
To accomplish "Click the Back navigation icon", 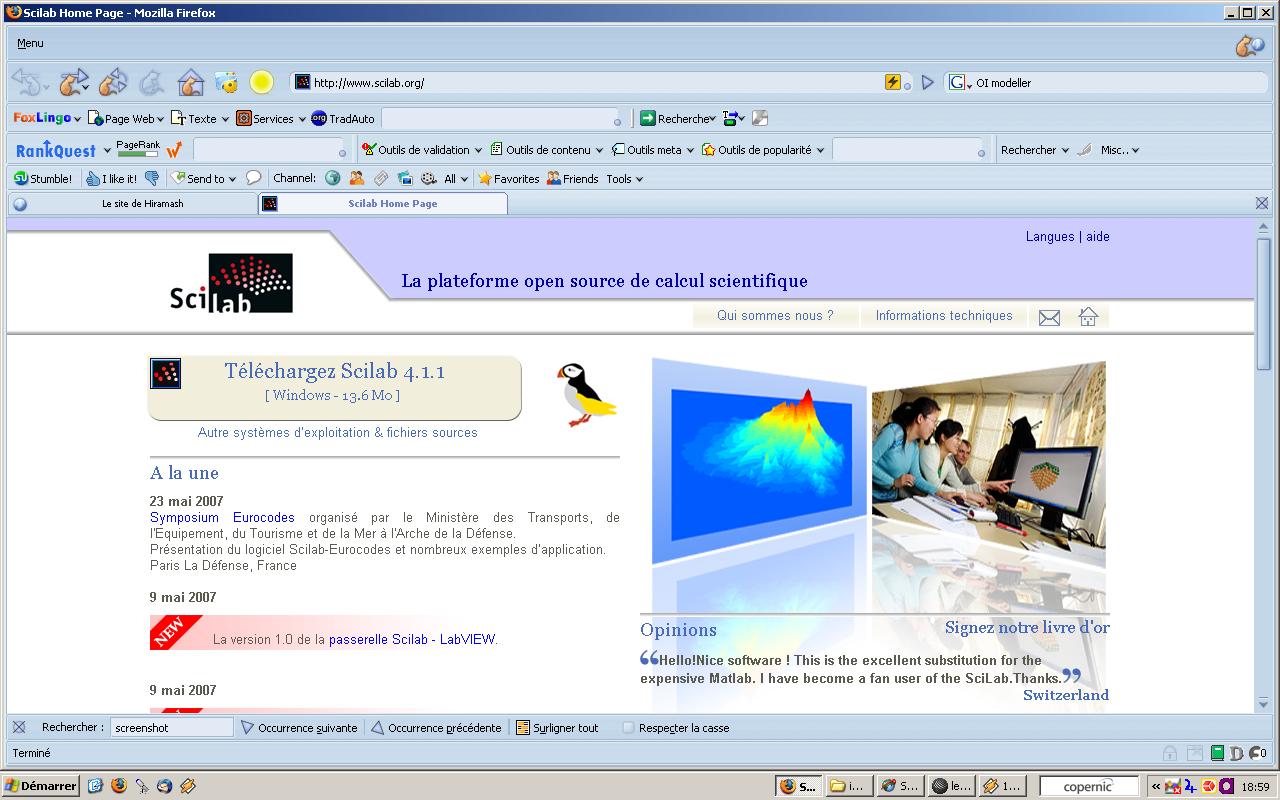I will pos(26,82).
